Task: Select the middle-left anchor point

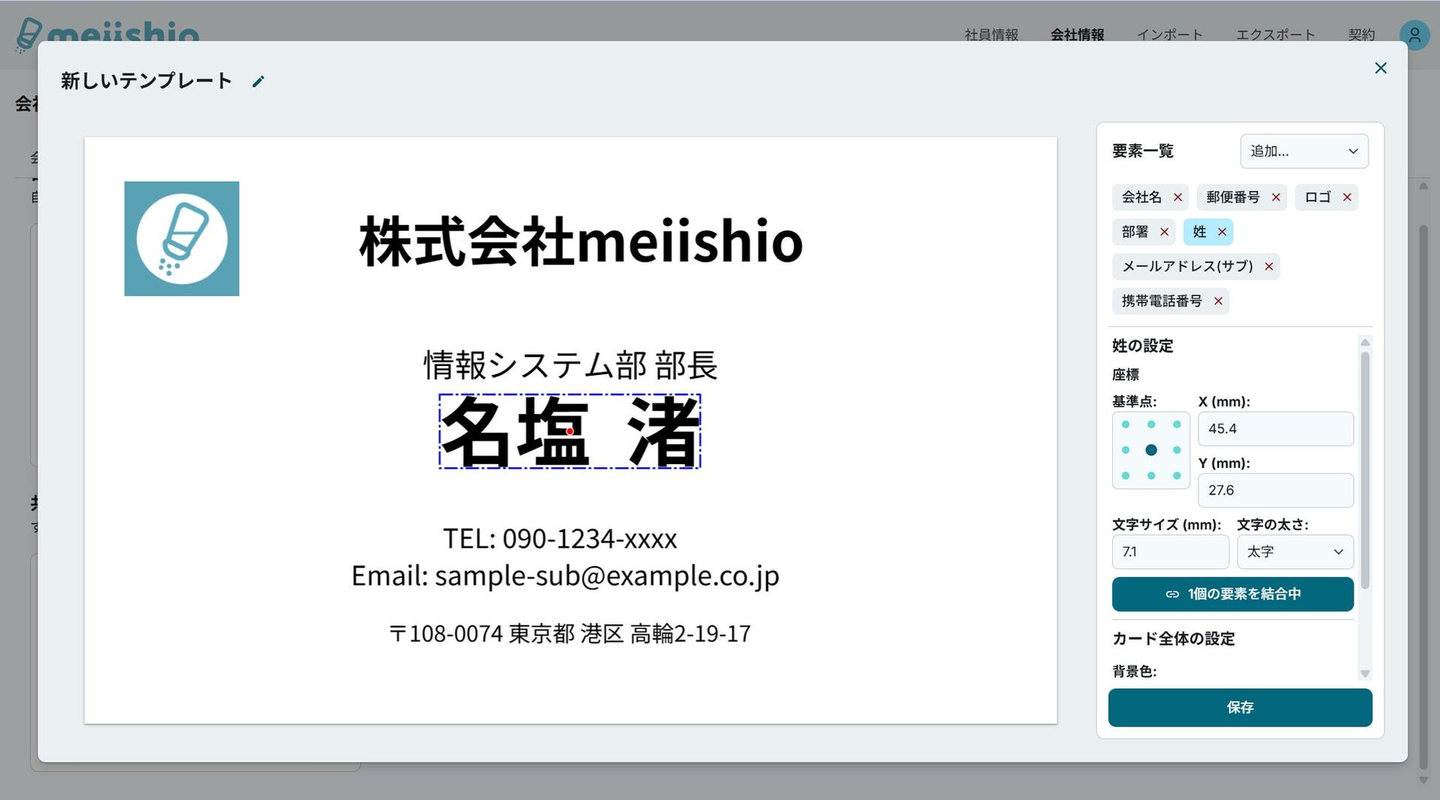Action: coord(1126,450)
